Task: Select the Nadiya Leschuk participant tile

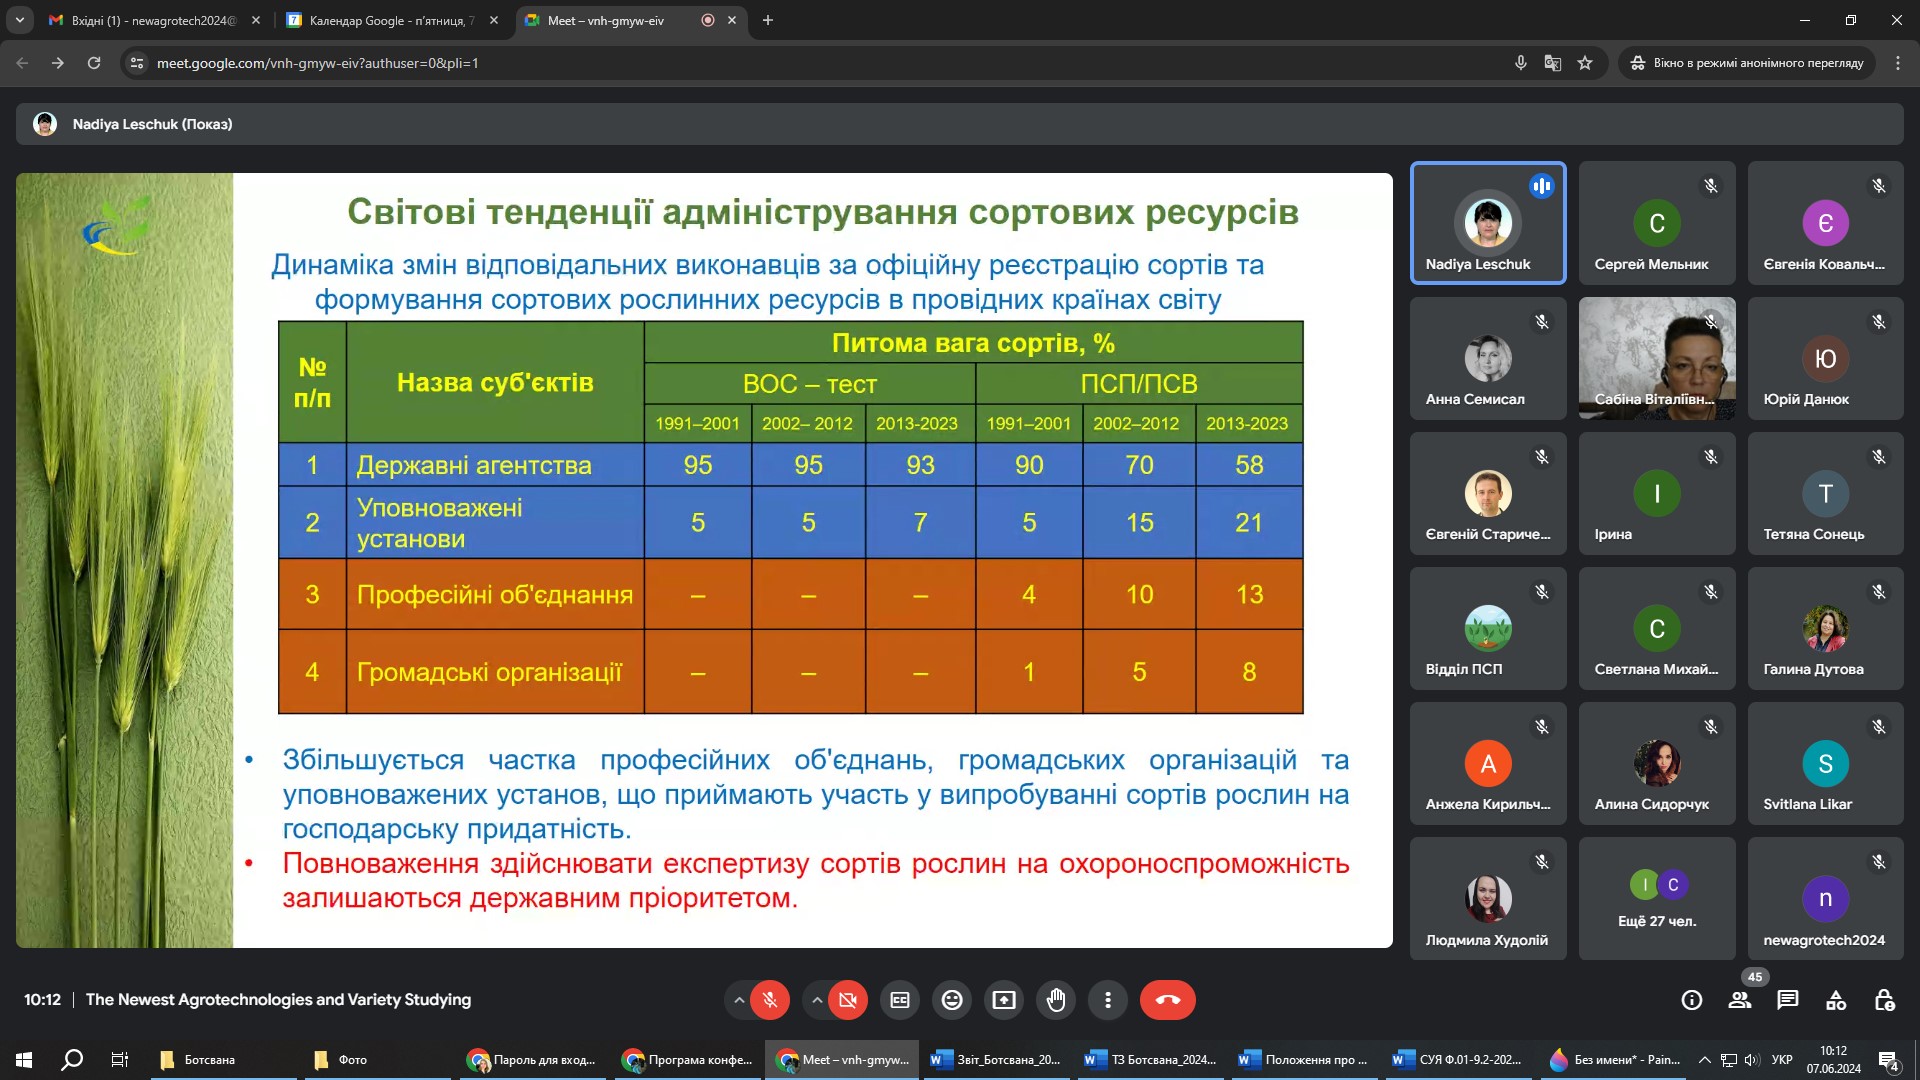Action: click(x=1488, y=223)
